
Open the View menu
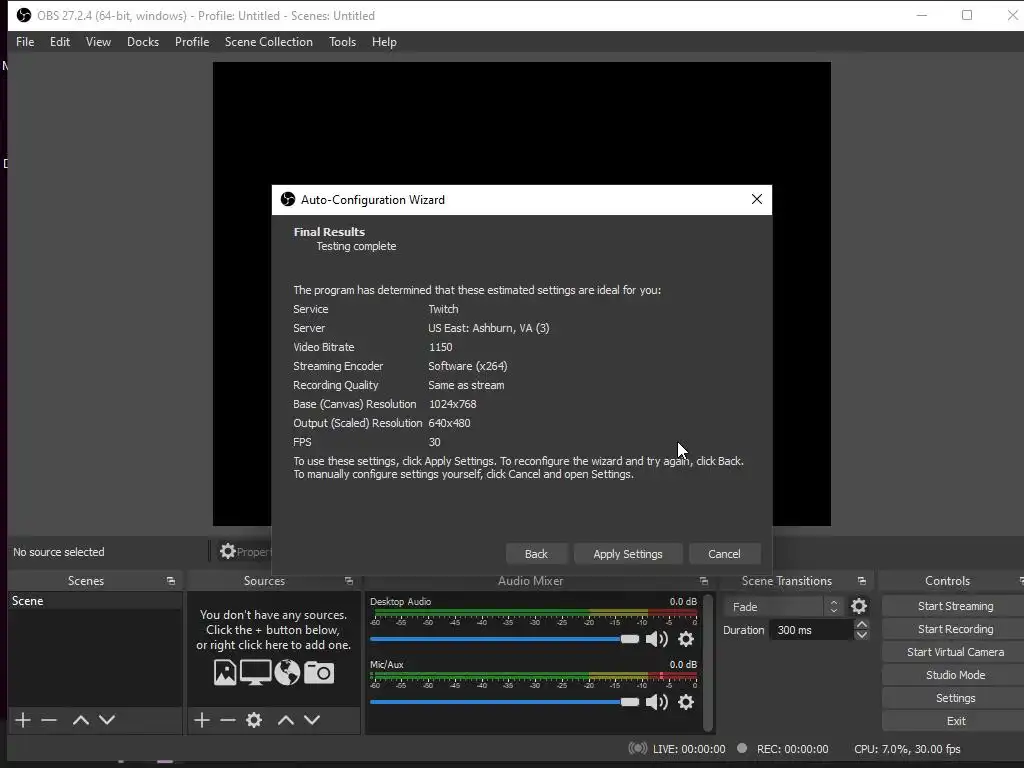click(98, 42)
